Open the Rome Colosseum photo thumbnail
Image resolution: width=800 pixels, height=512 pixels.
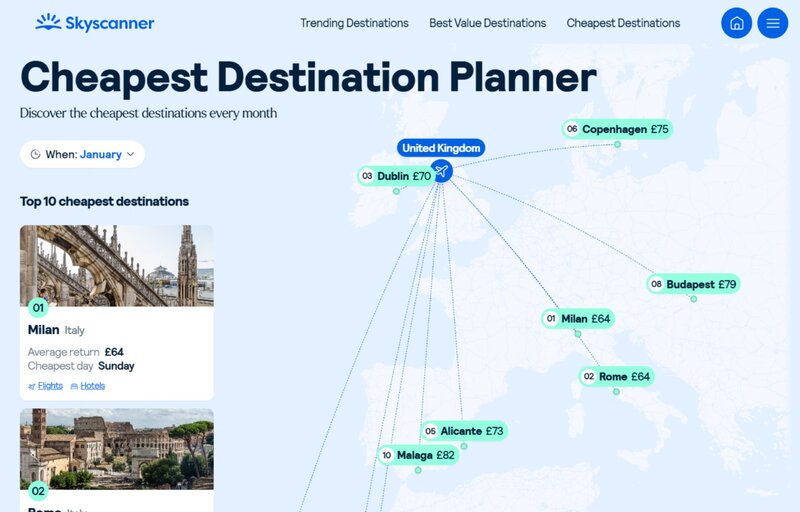[x=116, y=449]
